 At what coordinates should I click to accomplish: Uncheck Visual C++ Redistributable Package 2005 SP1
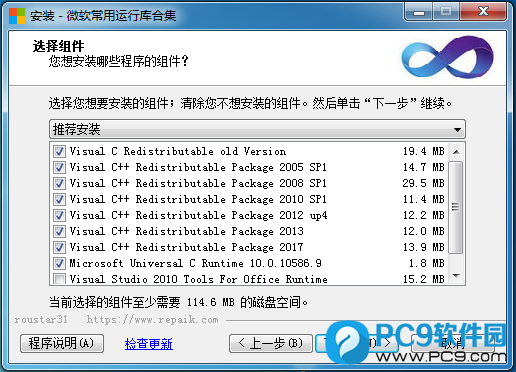coord(59,167)
